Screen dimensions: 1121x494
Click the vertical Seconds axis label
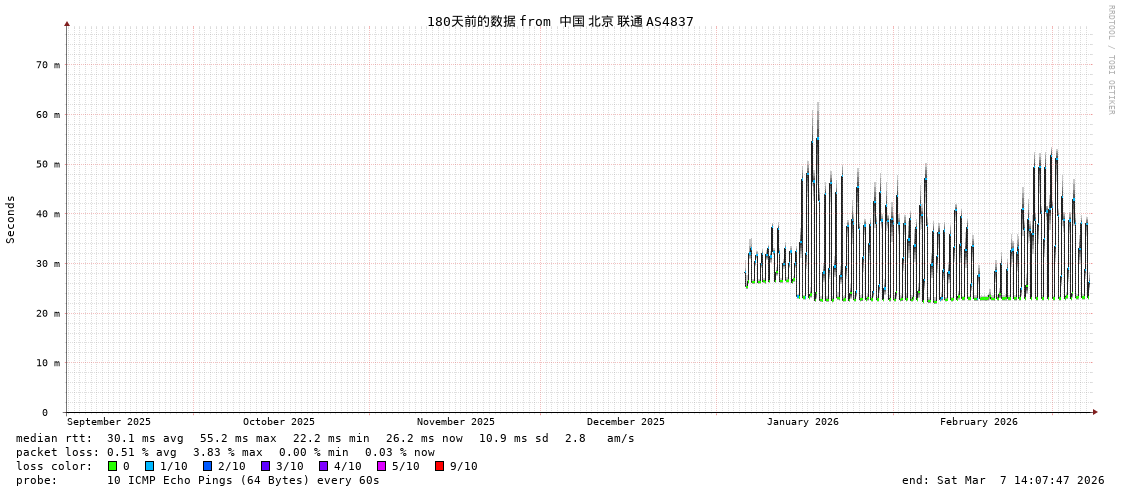11,219
